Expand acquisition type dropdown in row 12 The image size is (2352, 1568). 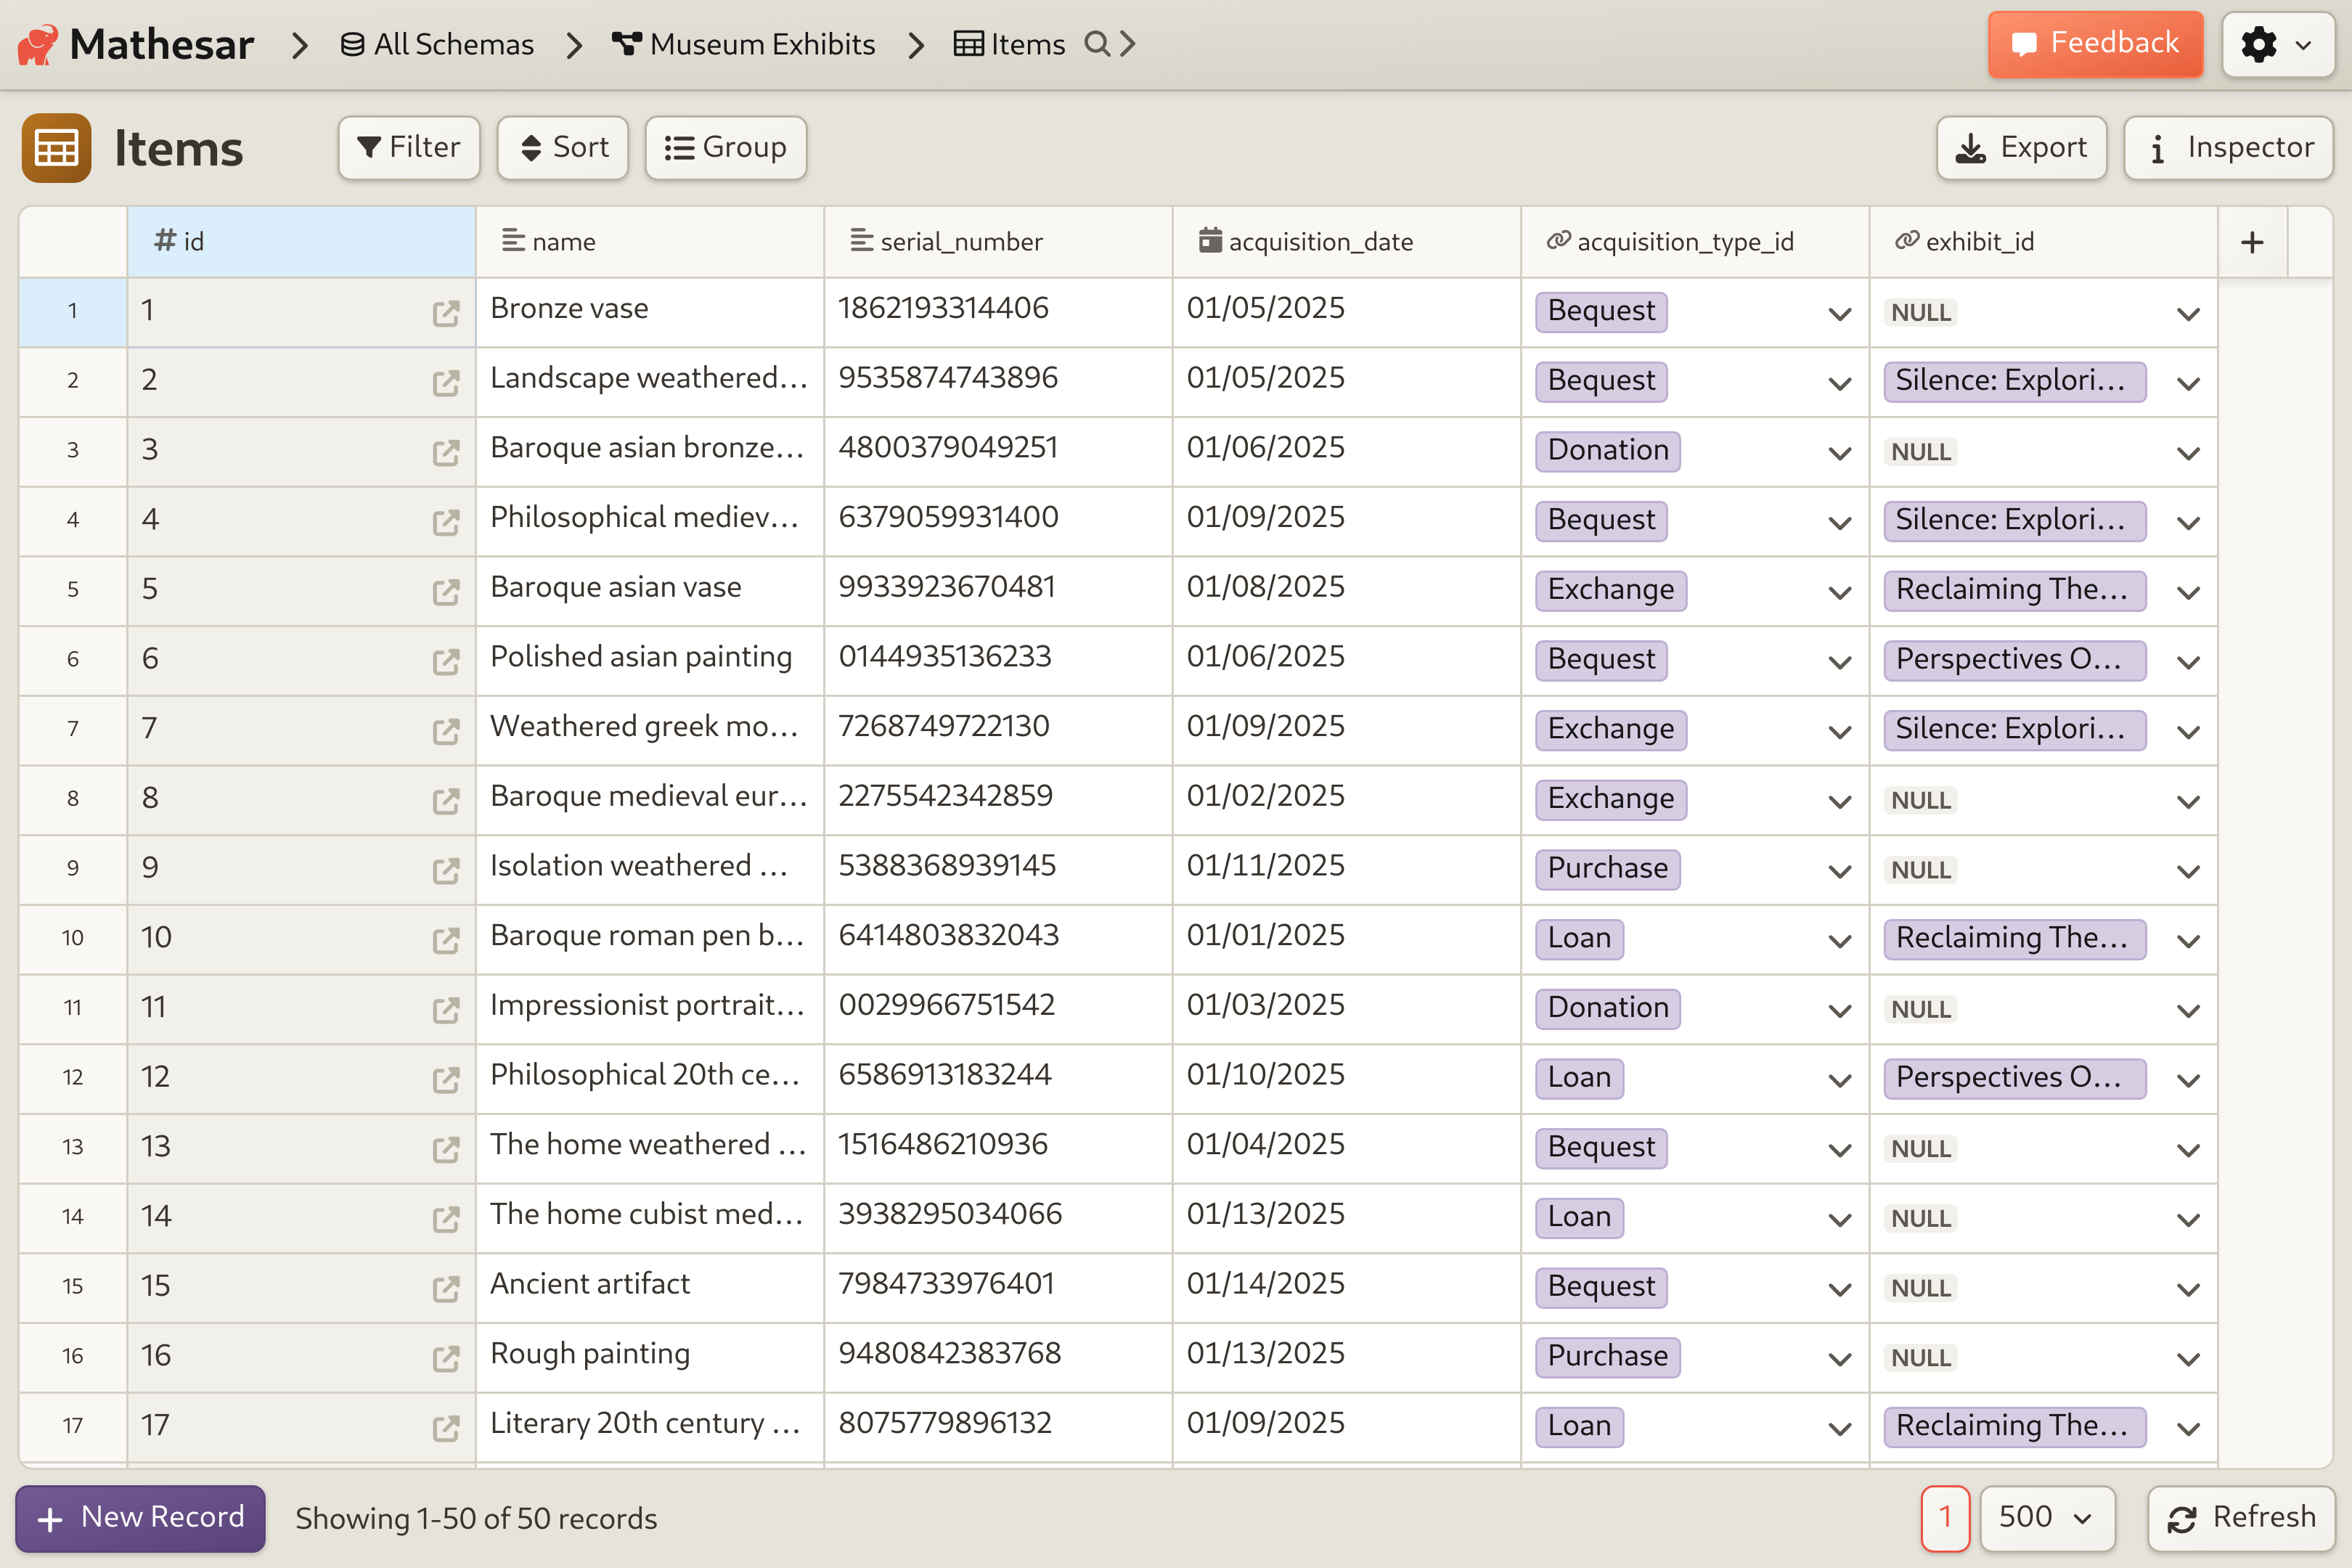(1839, 1081)
